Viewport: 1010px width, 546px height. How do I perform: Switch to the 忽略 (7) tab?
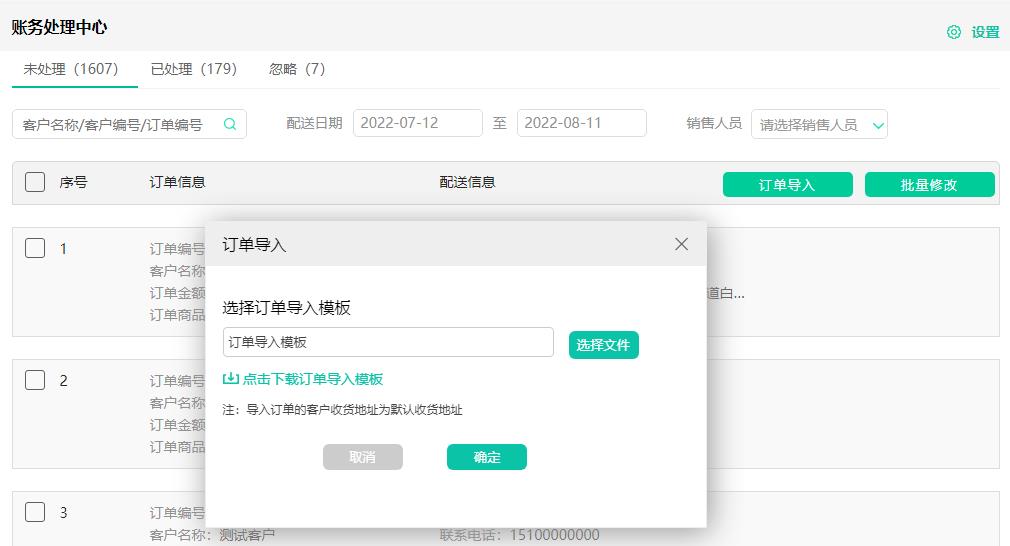point(297,69)
